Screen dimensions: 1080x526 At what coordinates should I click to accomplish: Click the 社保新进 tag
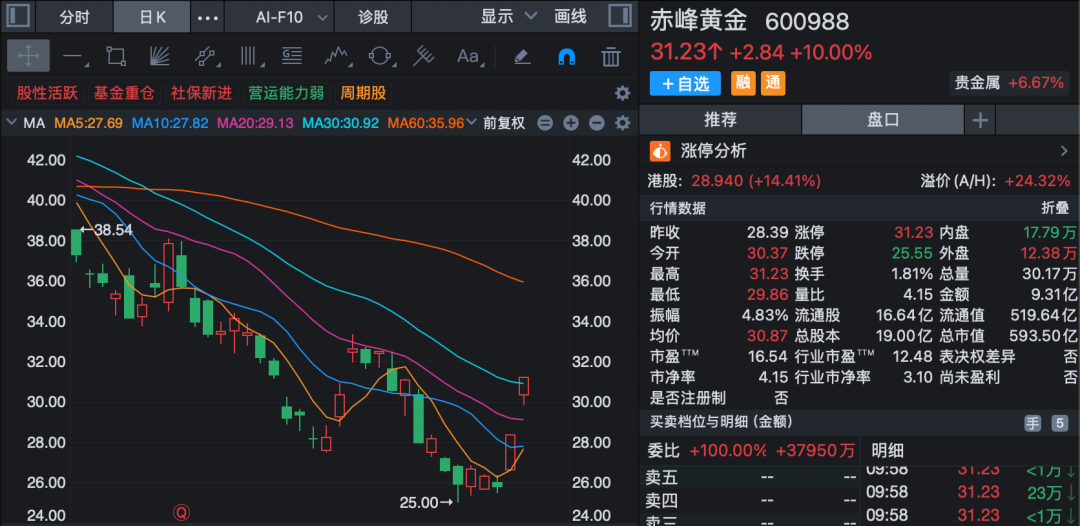pyautogui.click(x=202, y=93)
